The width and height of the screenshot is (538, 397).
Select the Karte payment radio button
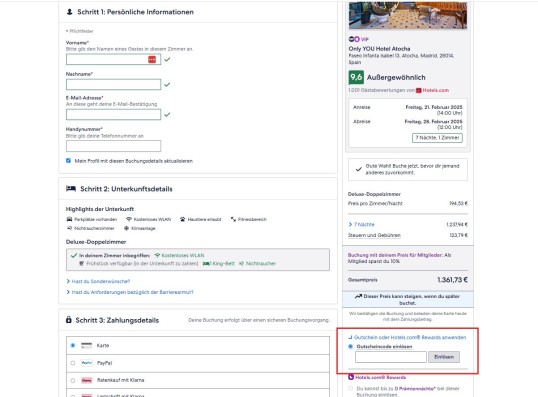73,346
